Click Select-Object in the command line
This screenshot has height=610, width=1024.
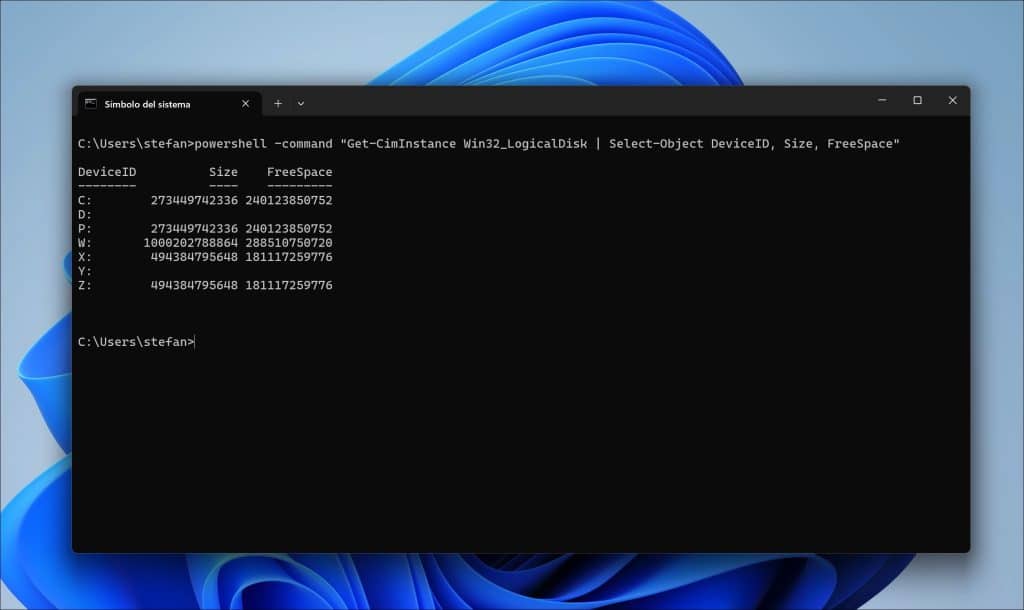click(656, 144)
